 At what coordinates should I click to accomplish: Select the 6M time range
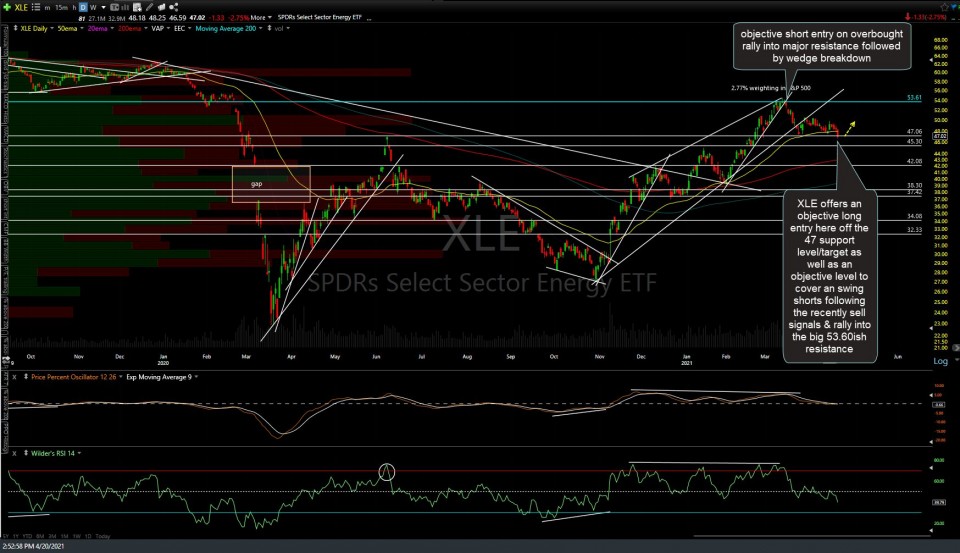40,536
